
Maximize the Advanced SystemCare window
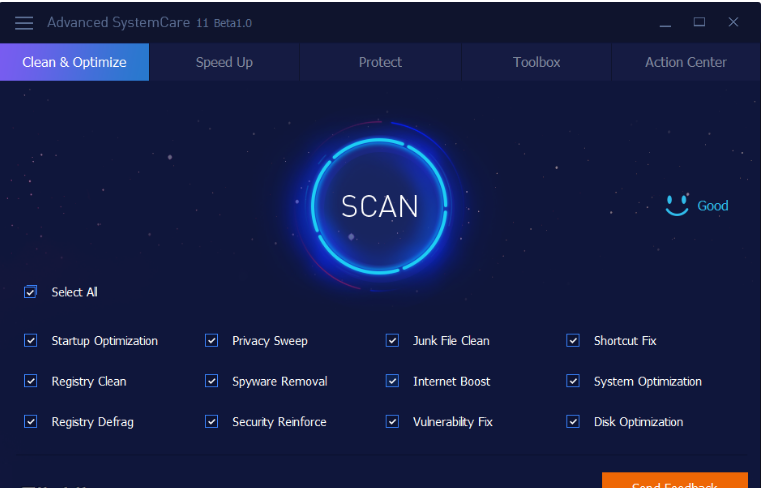click(x=699, y=22)
